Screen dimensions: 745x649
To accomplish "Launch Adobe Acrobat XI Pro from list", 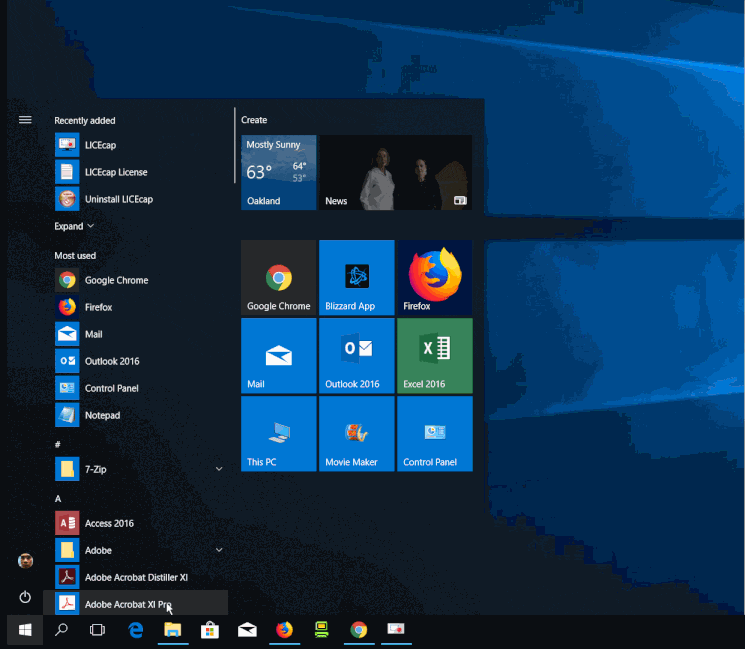I will (x=127, y=604).
